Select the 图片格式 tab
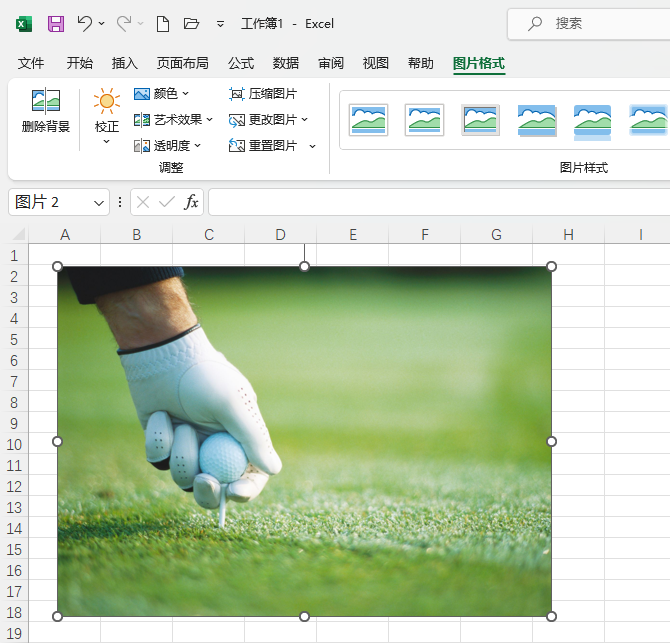The height and width of the screenshot is (643, 670). pos(479,63)
